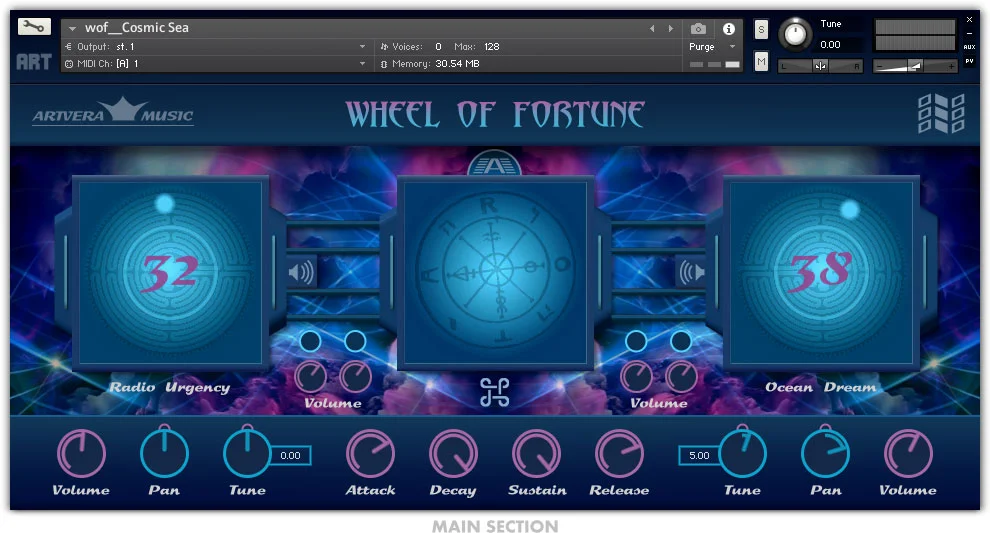Adjust the Decay knob
This screenshot has height=533, width=990.
point(453,453)
